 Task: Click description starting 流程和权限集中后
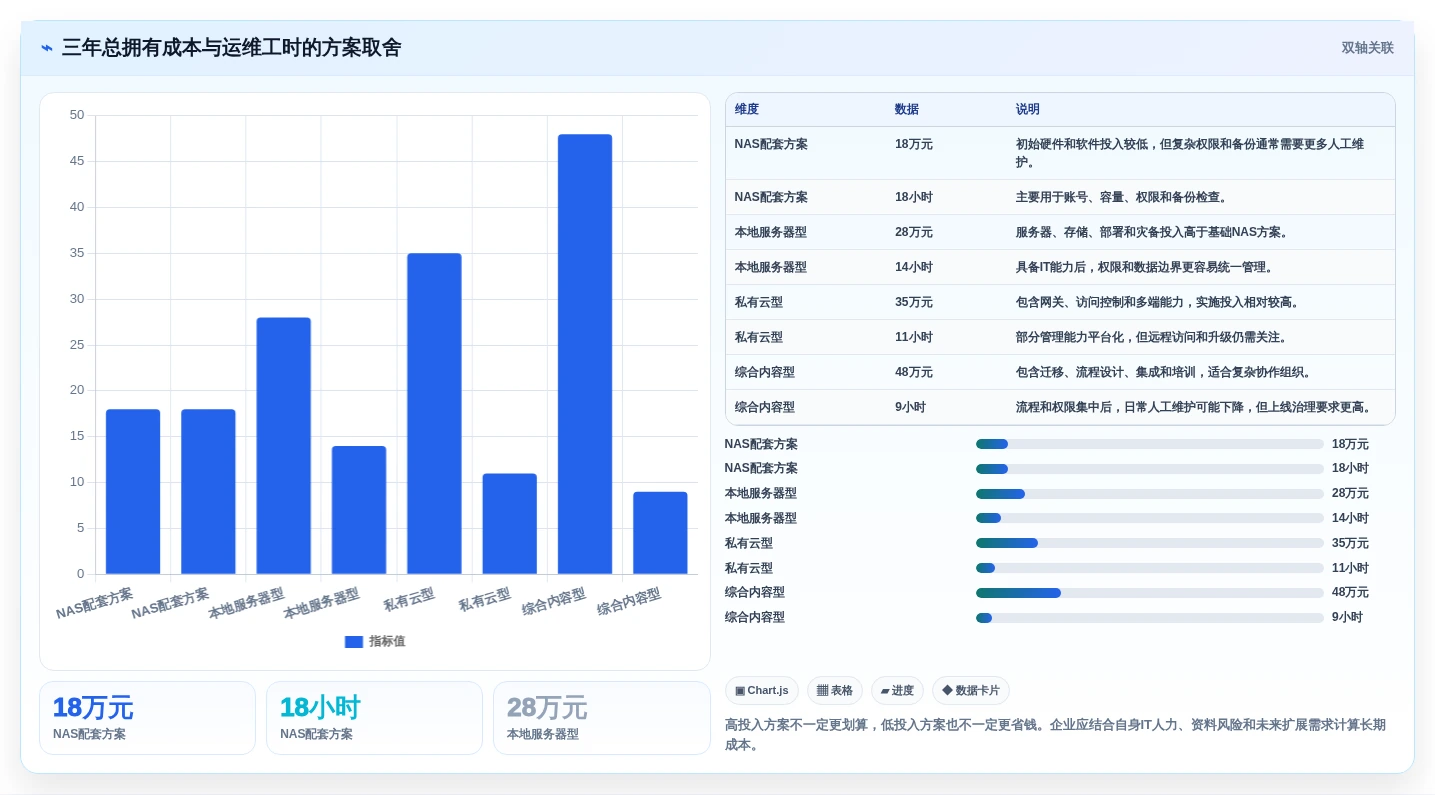(1195, 407)
